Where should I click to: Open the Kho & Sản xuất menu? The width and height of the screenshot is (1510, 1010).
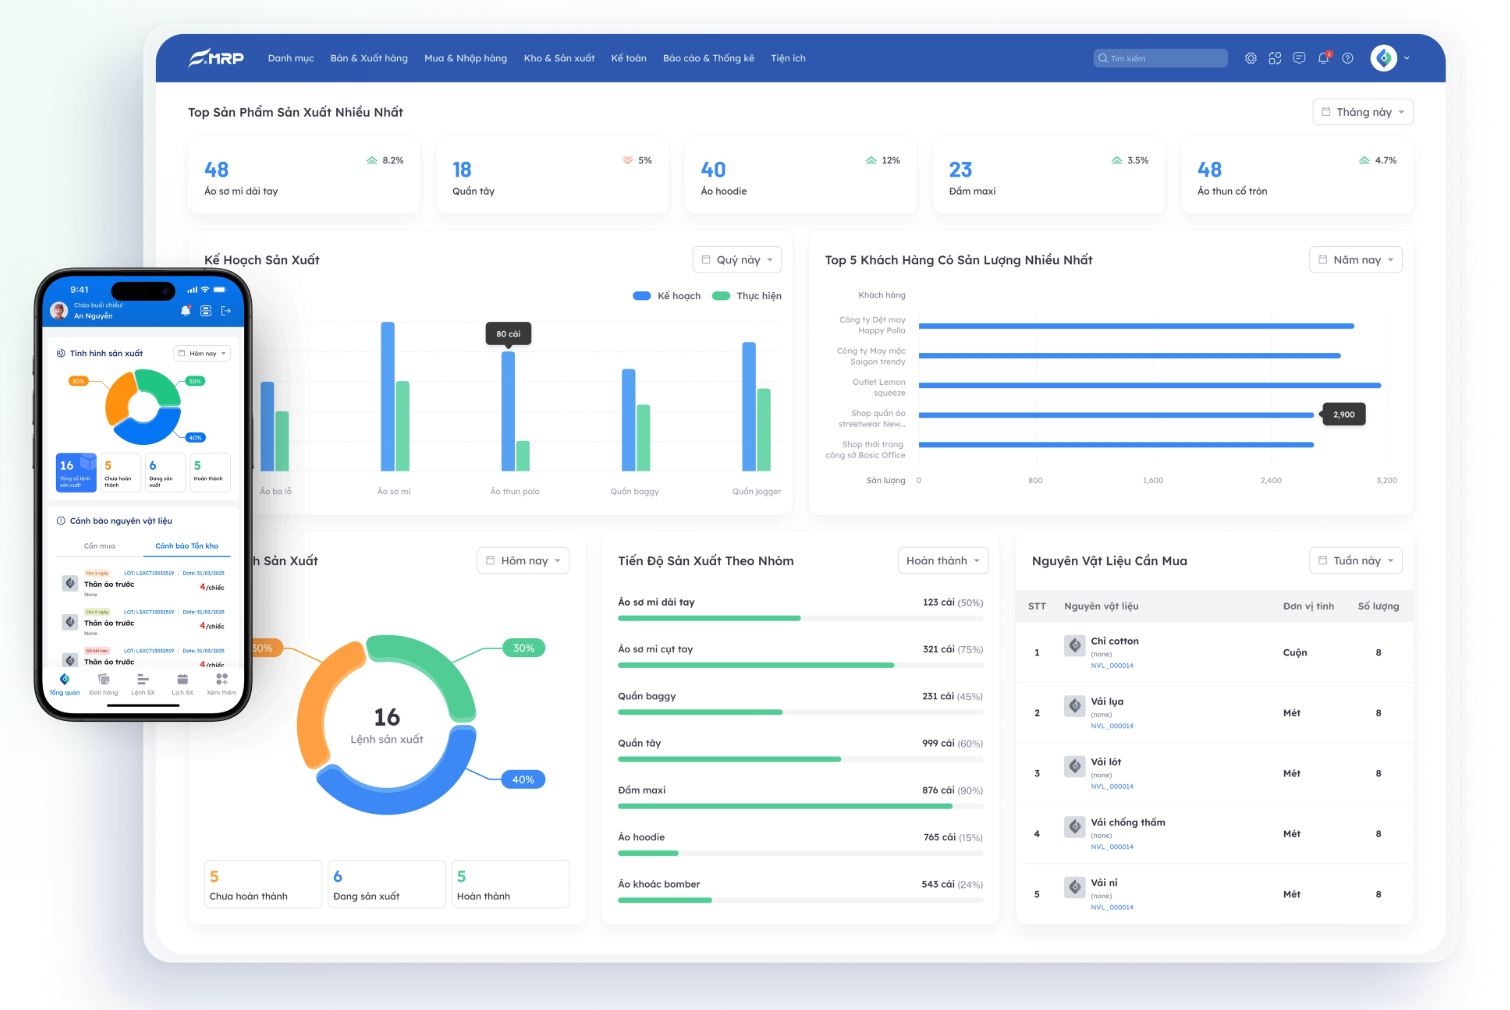(x=558, y=58)
